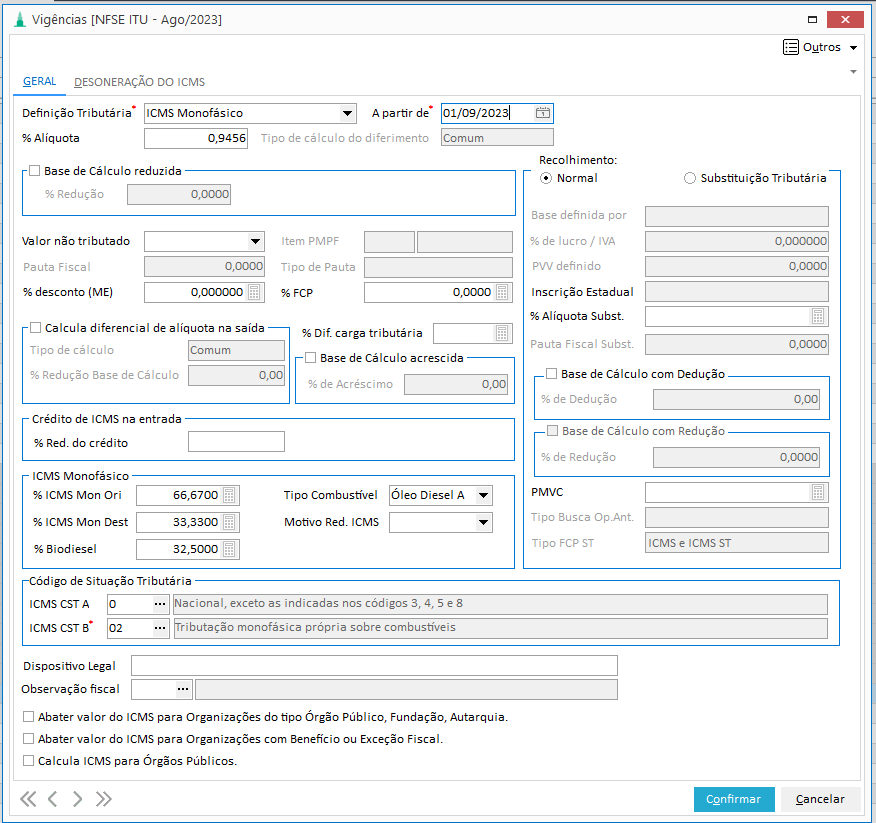Open the Outros menu
Image resolution: width=876 pixels, height=823 pixels.
click(x=820, y=47)
